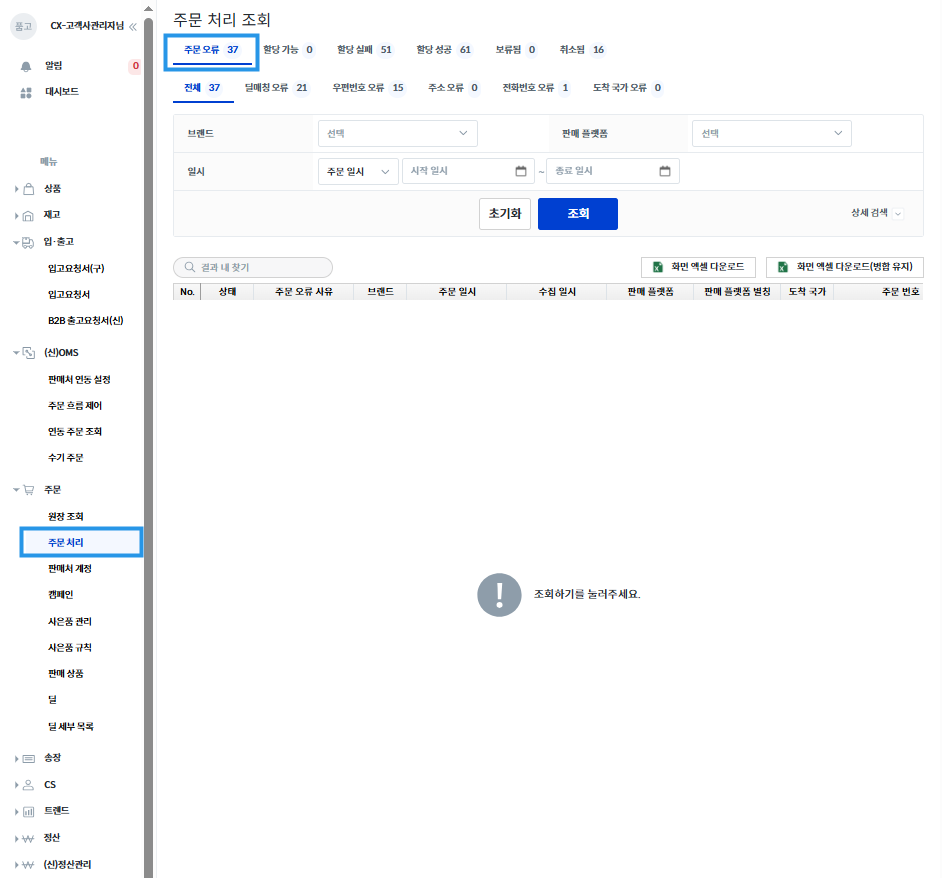Click the 송장 invoice icon

[28, 759]
